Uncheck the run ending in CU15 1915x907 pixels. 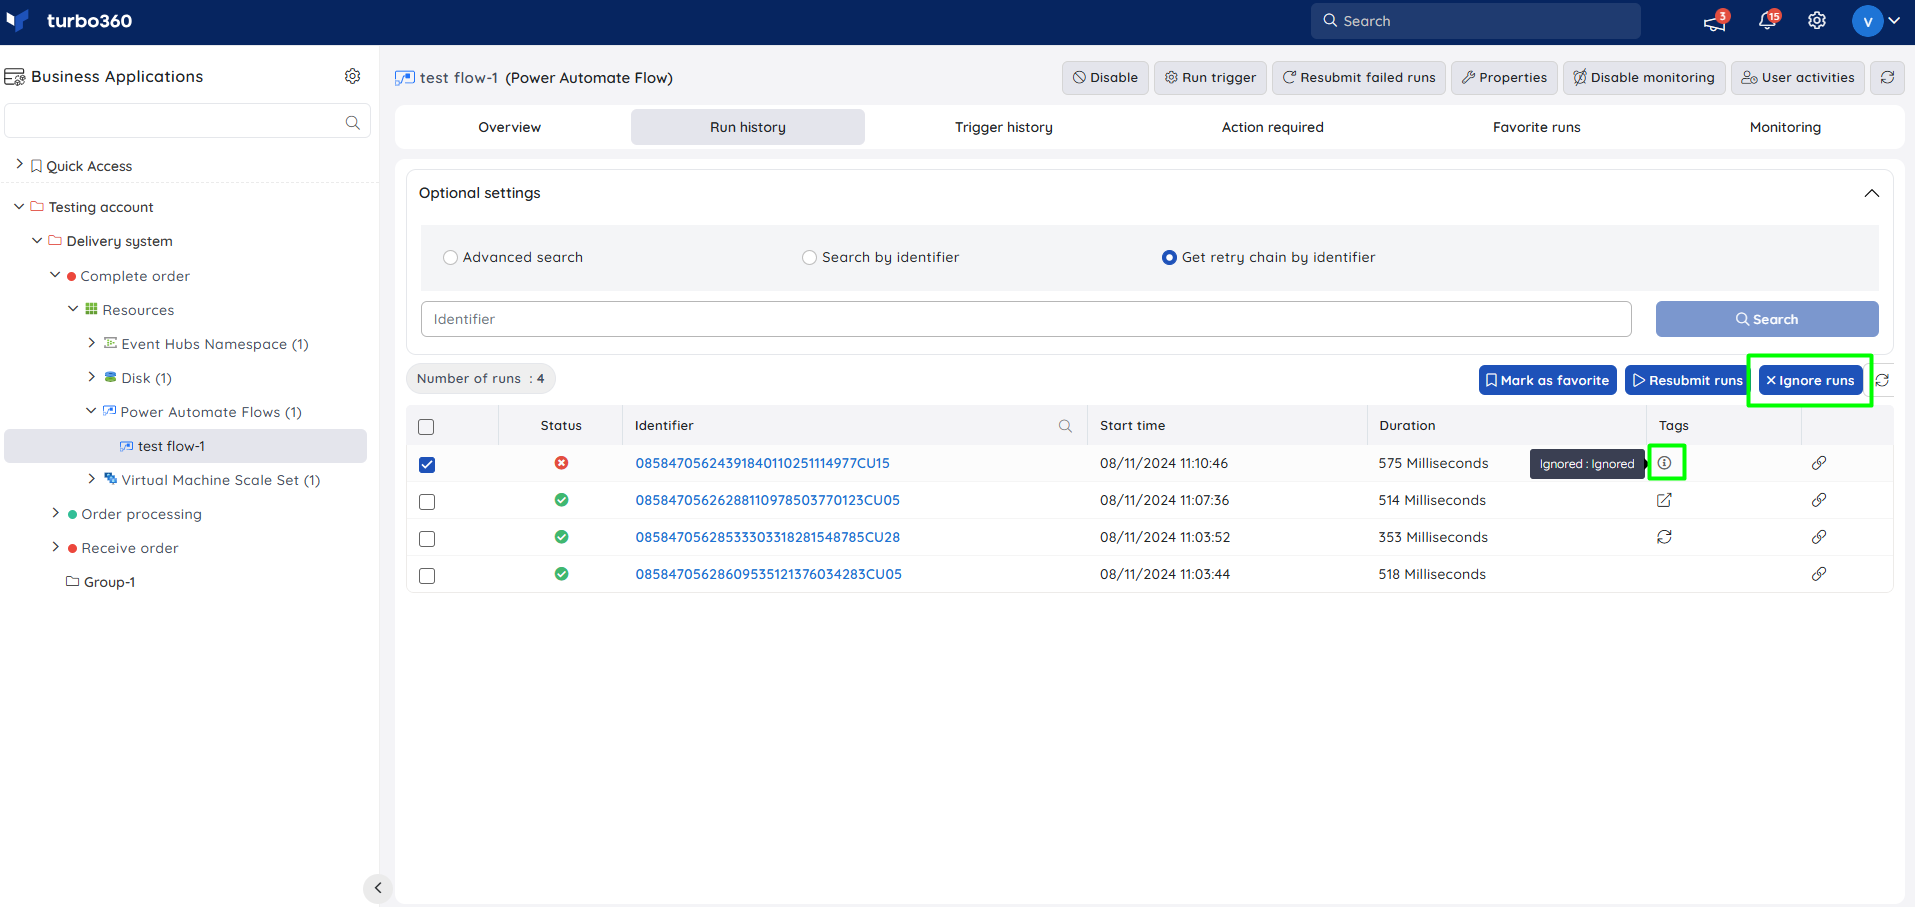tap(427, 465)
